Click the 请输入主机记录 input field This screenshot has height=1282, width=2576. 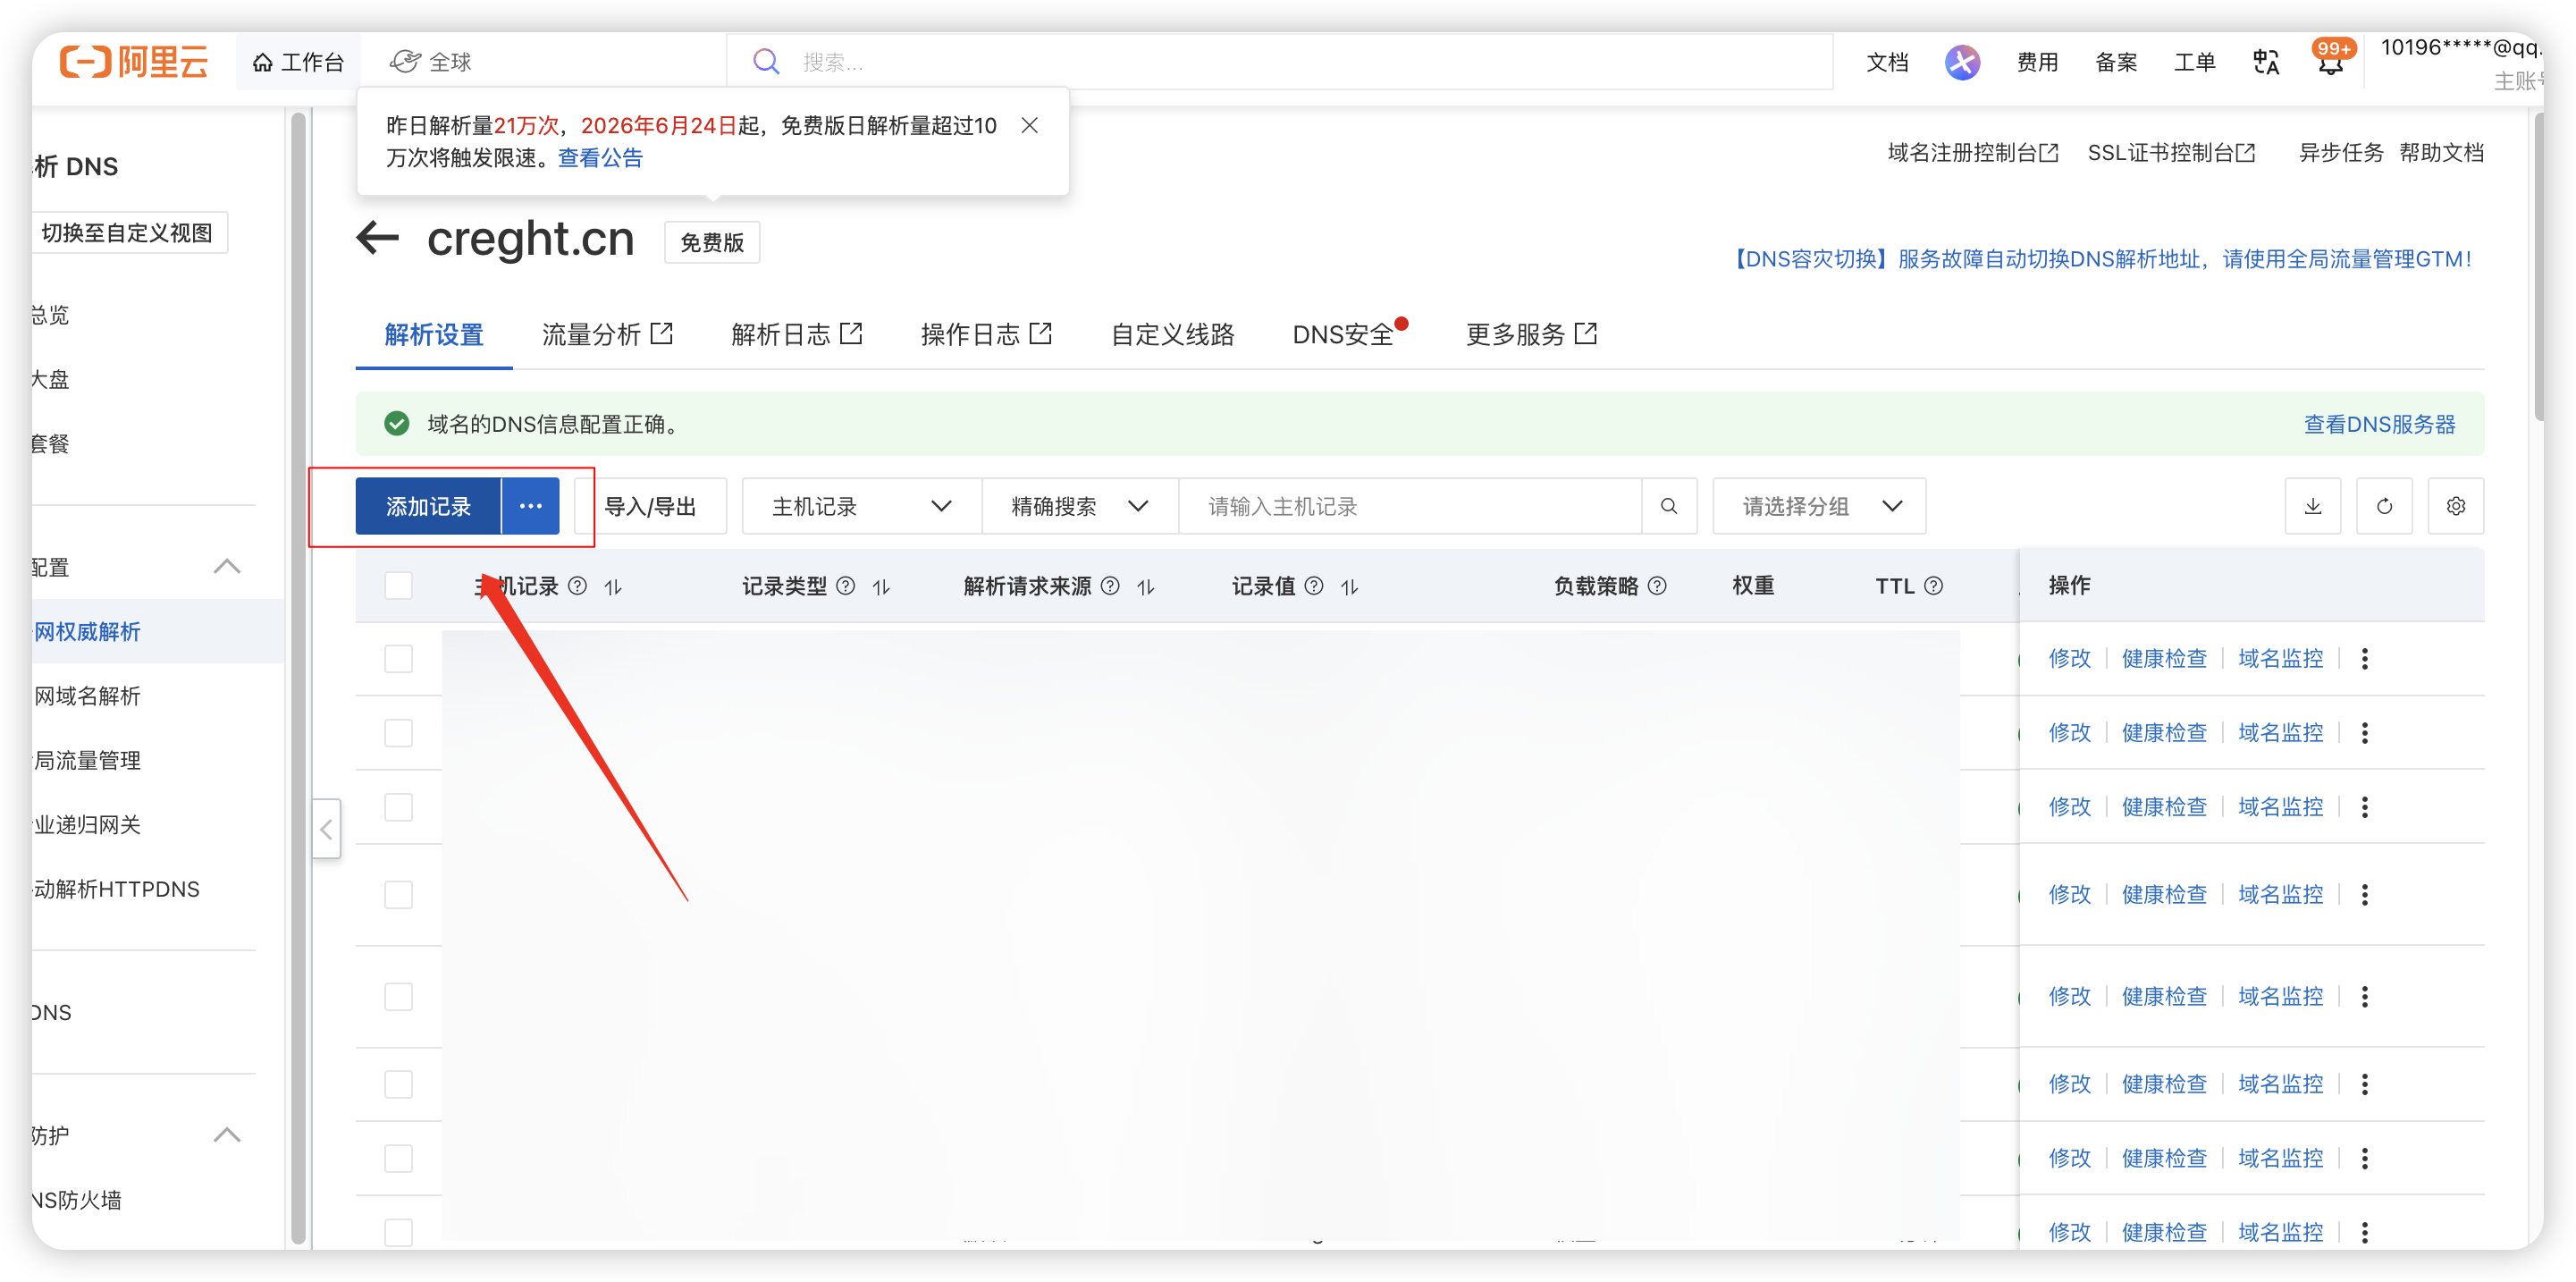coord(1410,506)
